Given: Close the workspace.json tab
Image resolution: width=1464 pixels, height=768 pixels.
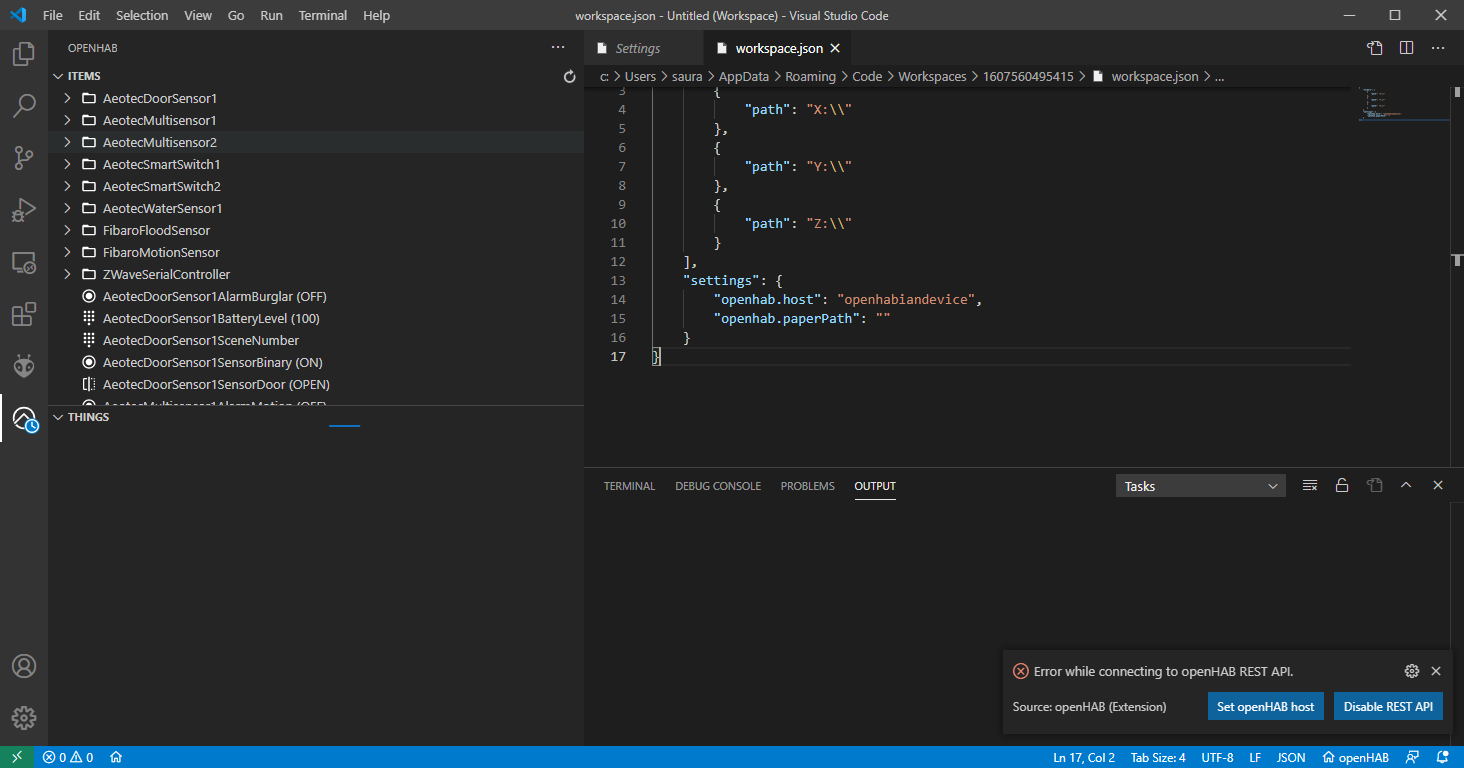Looking at the screenshot, I should click(x=835, y=48).
